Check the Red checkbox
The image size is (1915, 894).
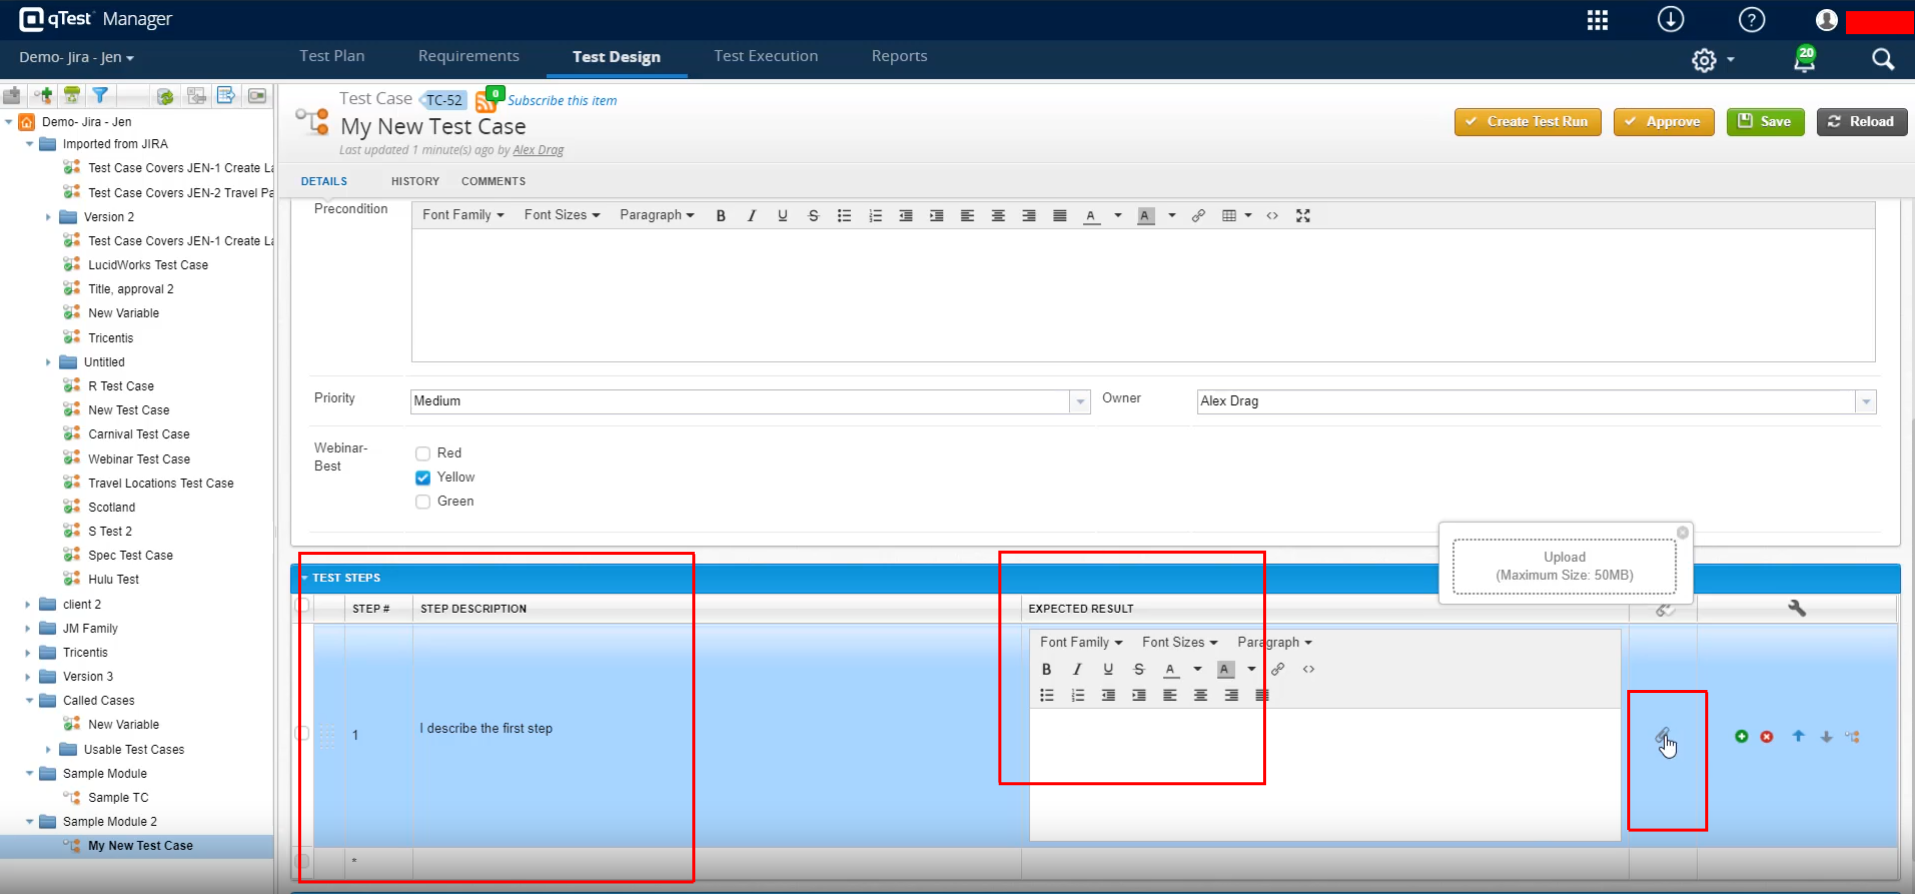pos(423,454)
